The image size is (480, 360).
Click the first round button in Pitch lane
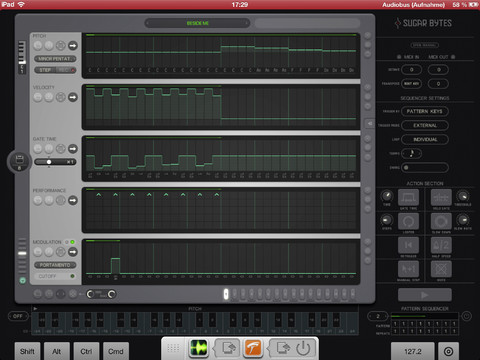pyautogui.click(x=38, y=45)
